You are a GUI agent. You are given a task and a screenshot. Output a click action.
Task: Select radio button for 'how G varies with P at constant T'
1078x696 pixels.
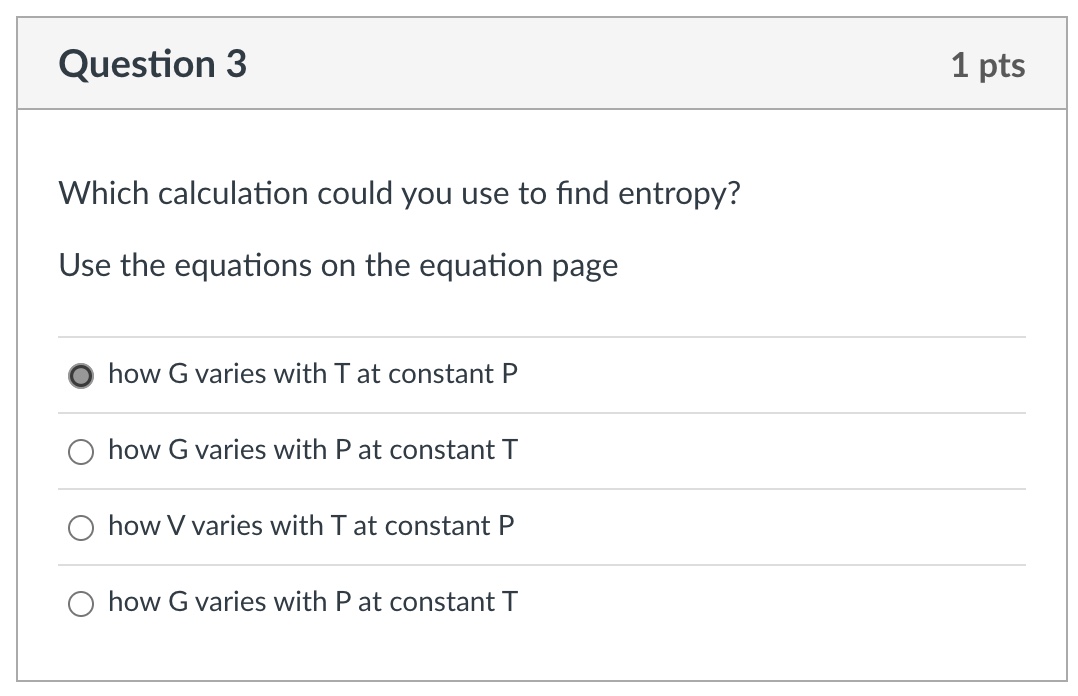[x=80, y=451]
